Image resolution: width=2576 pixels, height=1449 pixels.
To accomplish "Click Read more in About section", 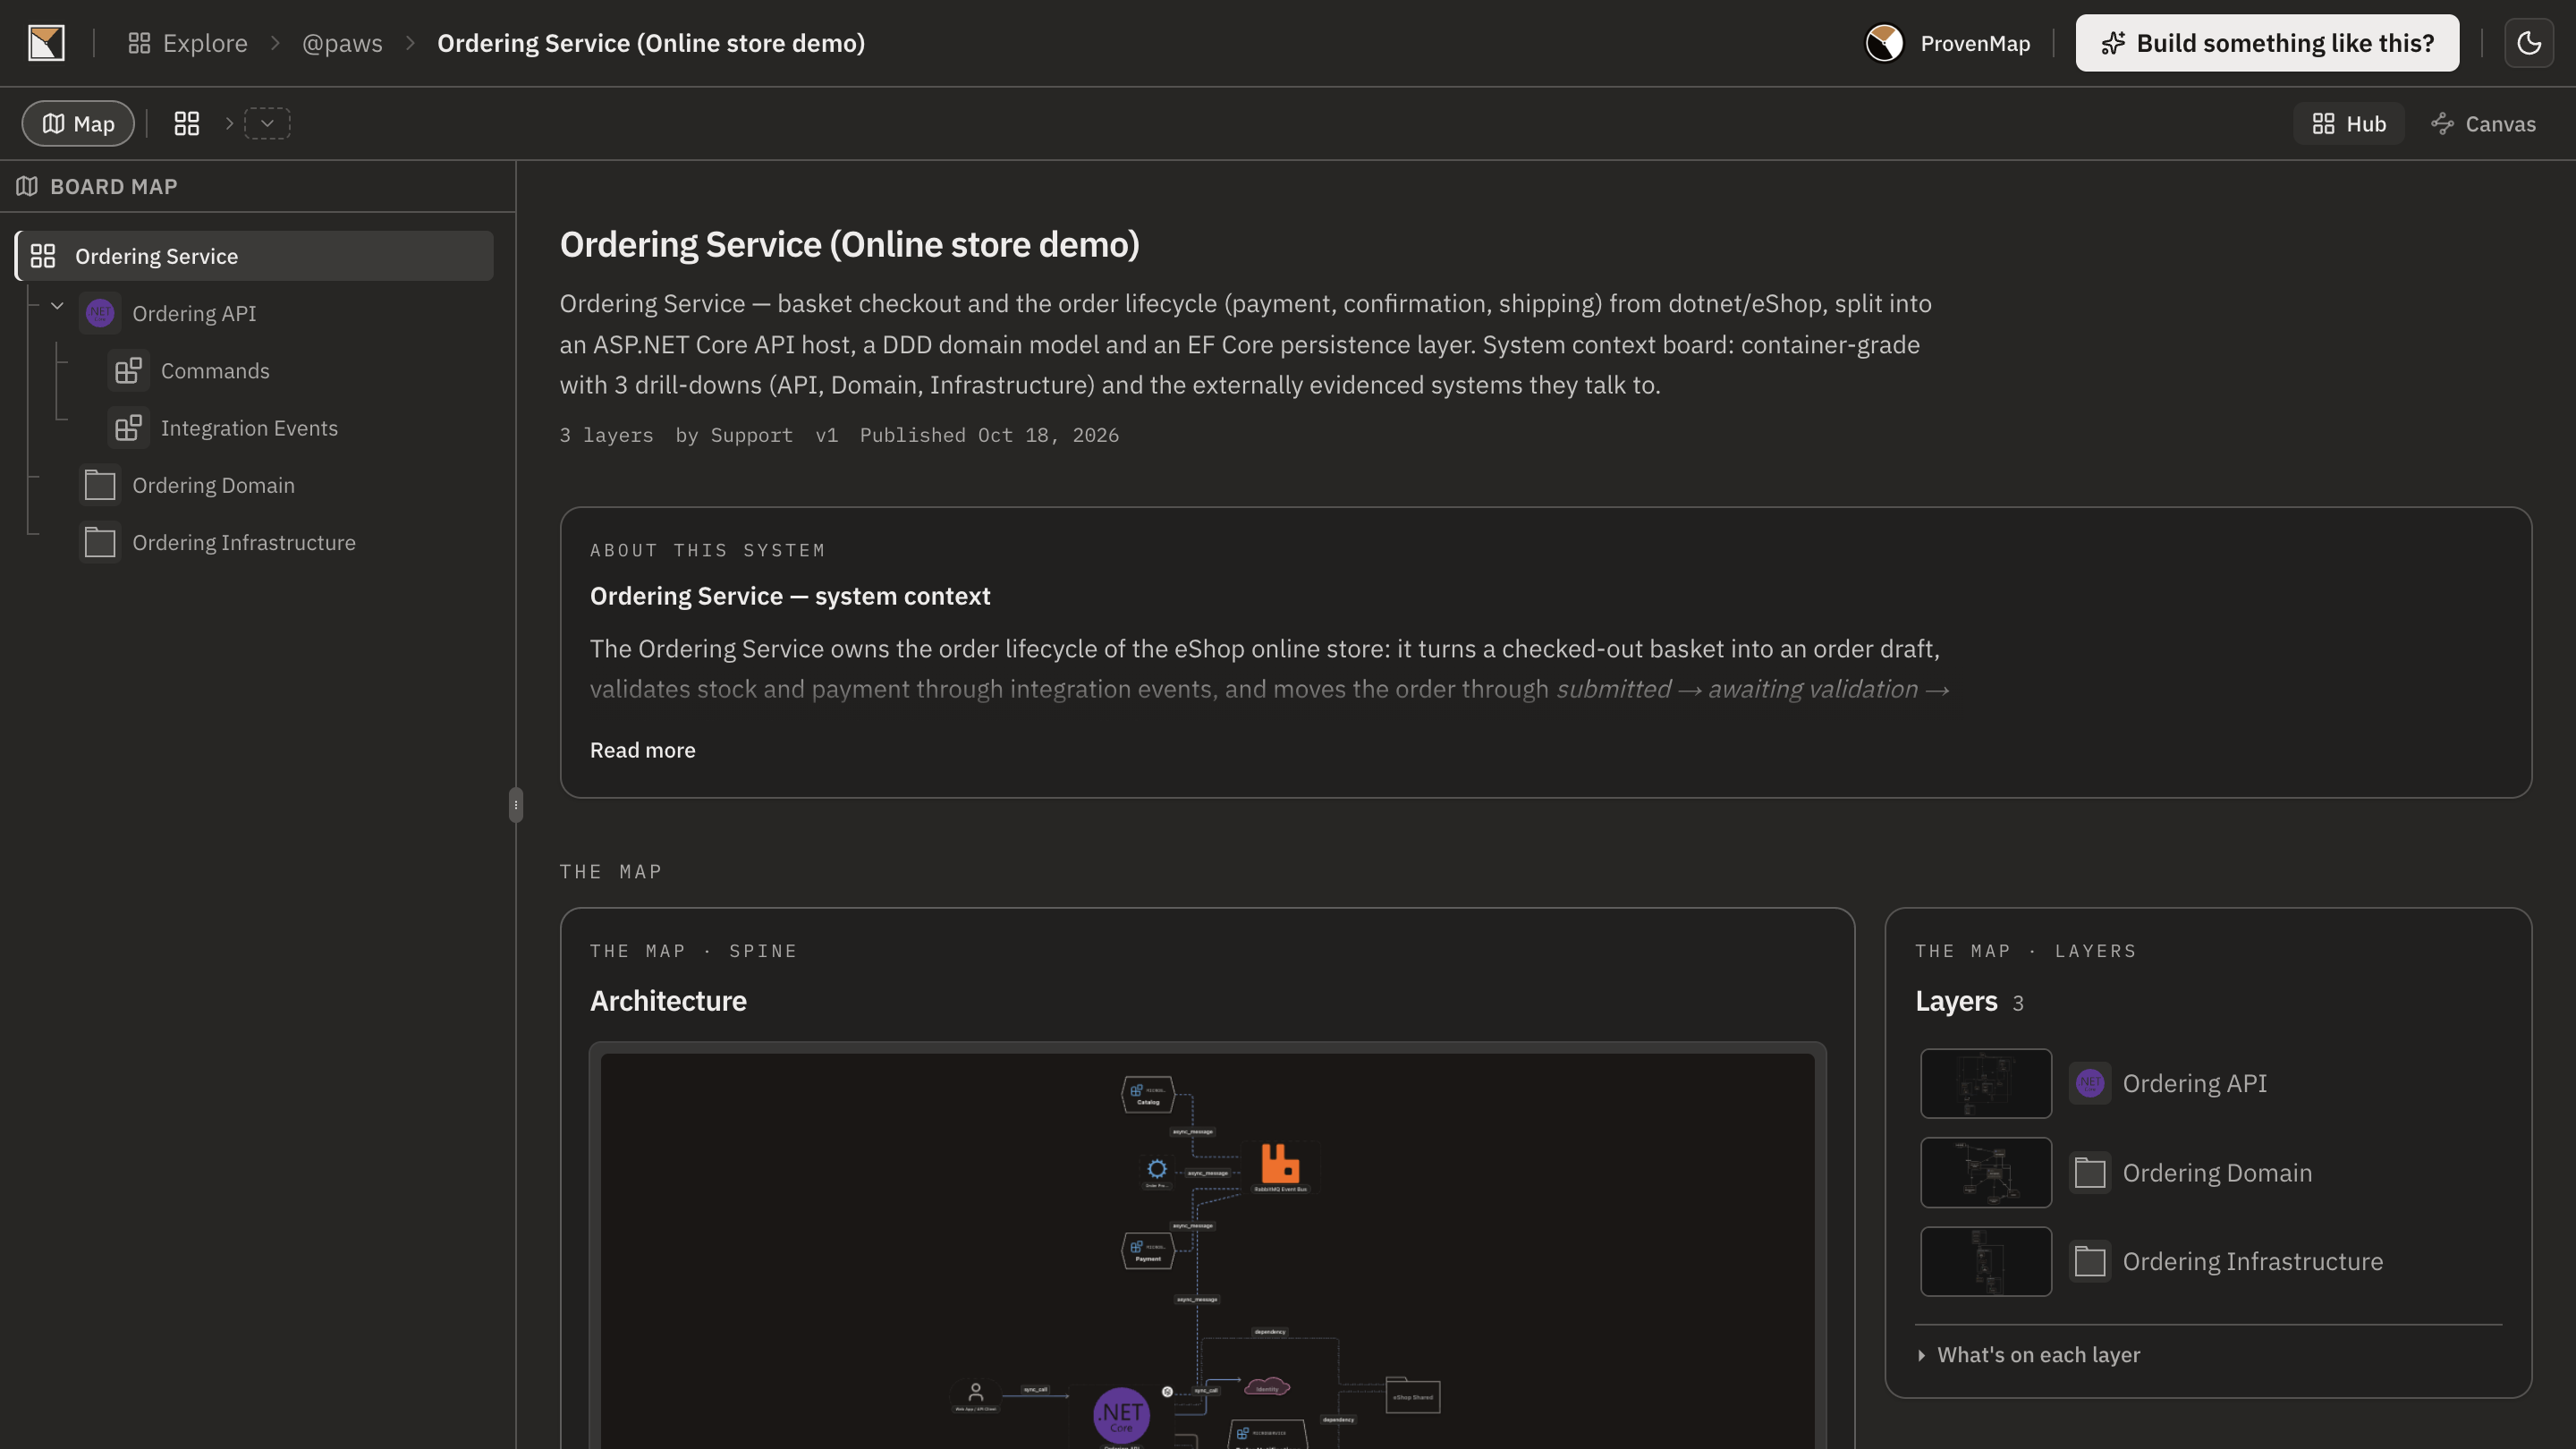I will click(642, 750).
